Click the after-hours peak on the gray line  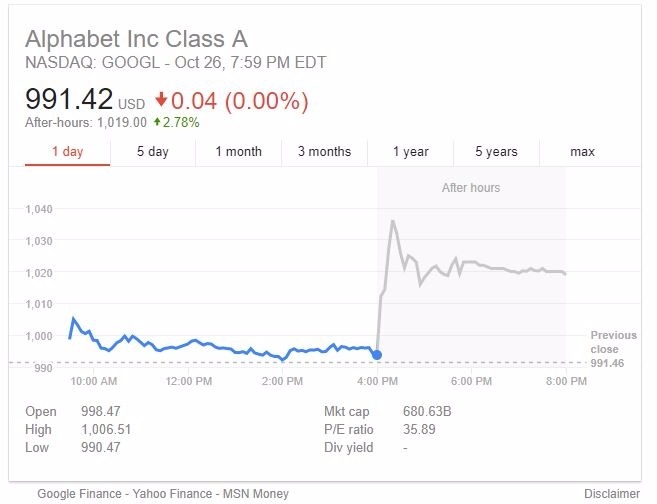pyautogui.click(x=393, y=221)
